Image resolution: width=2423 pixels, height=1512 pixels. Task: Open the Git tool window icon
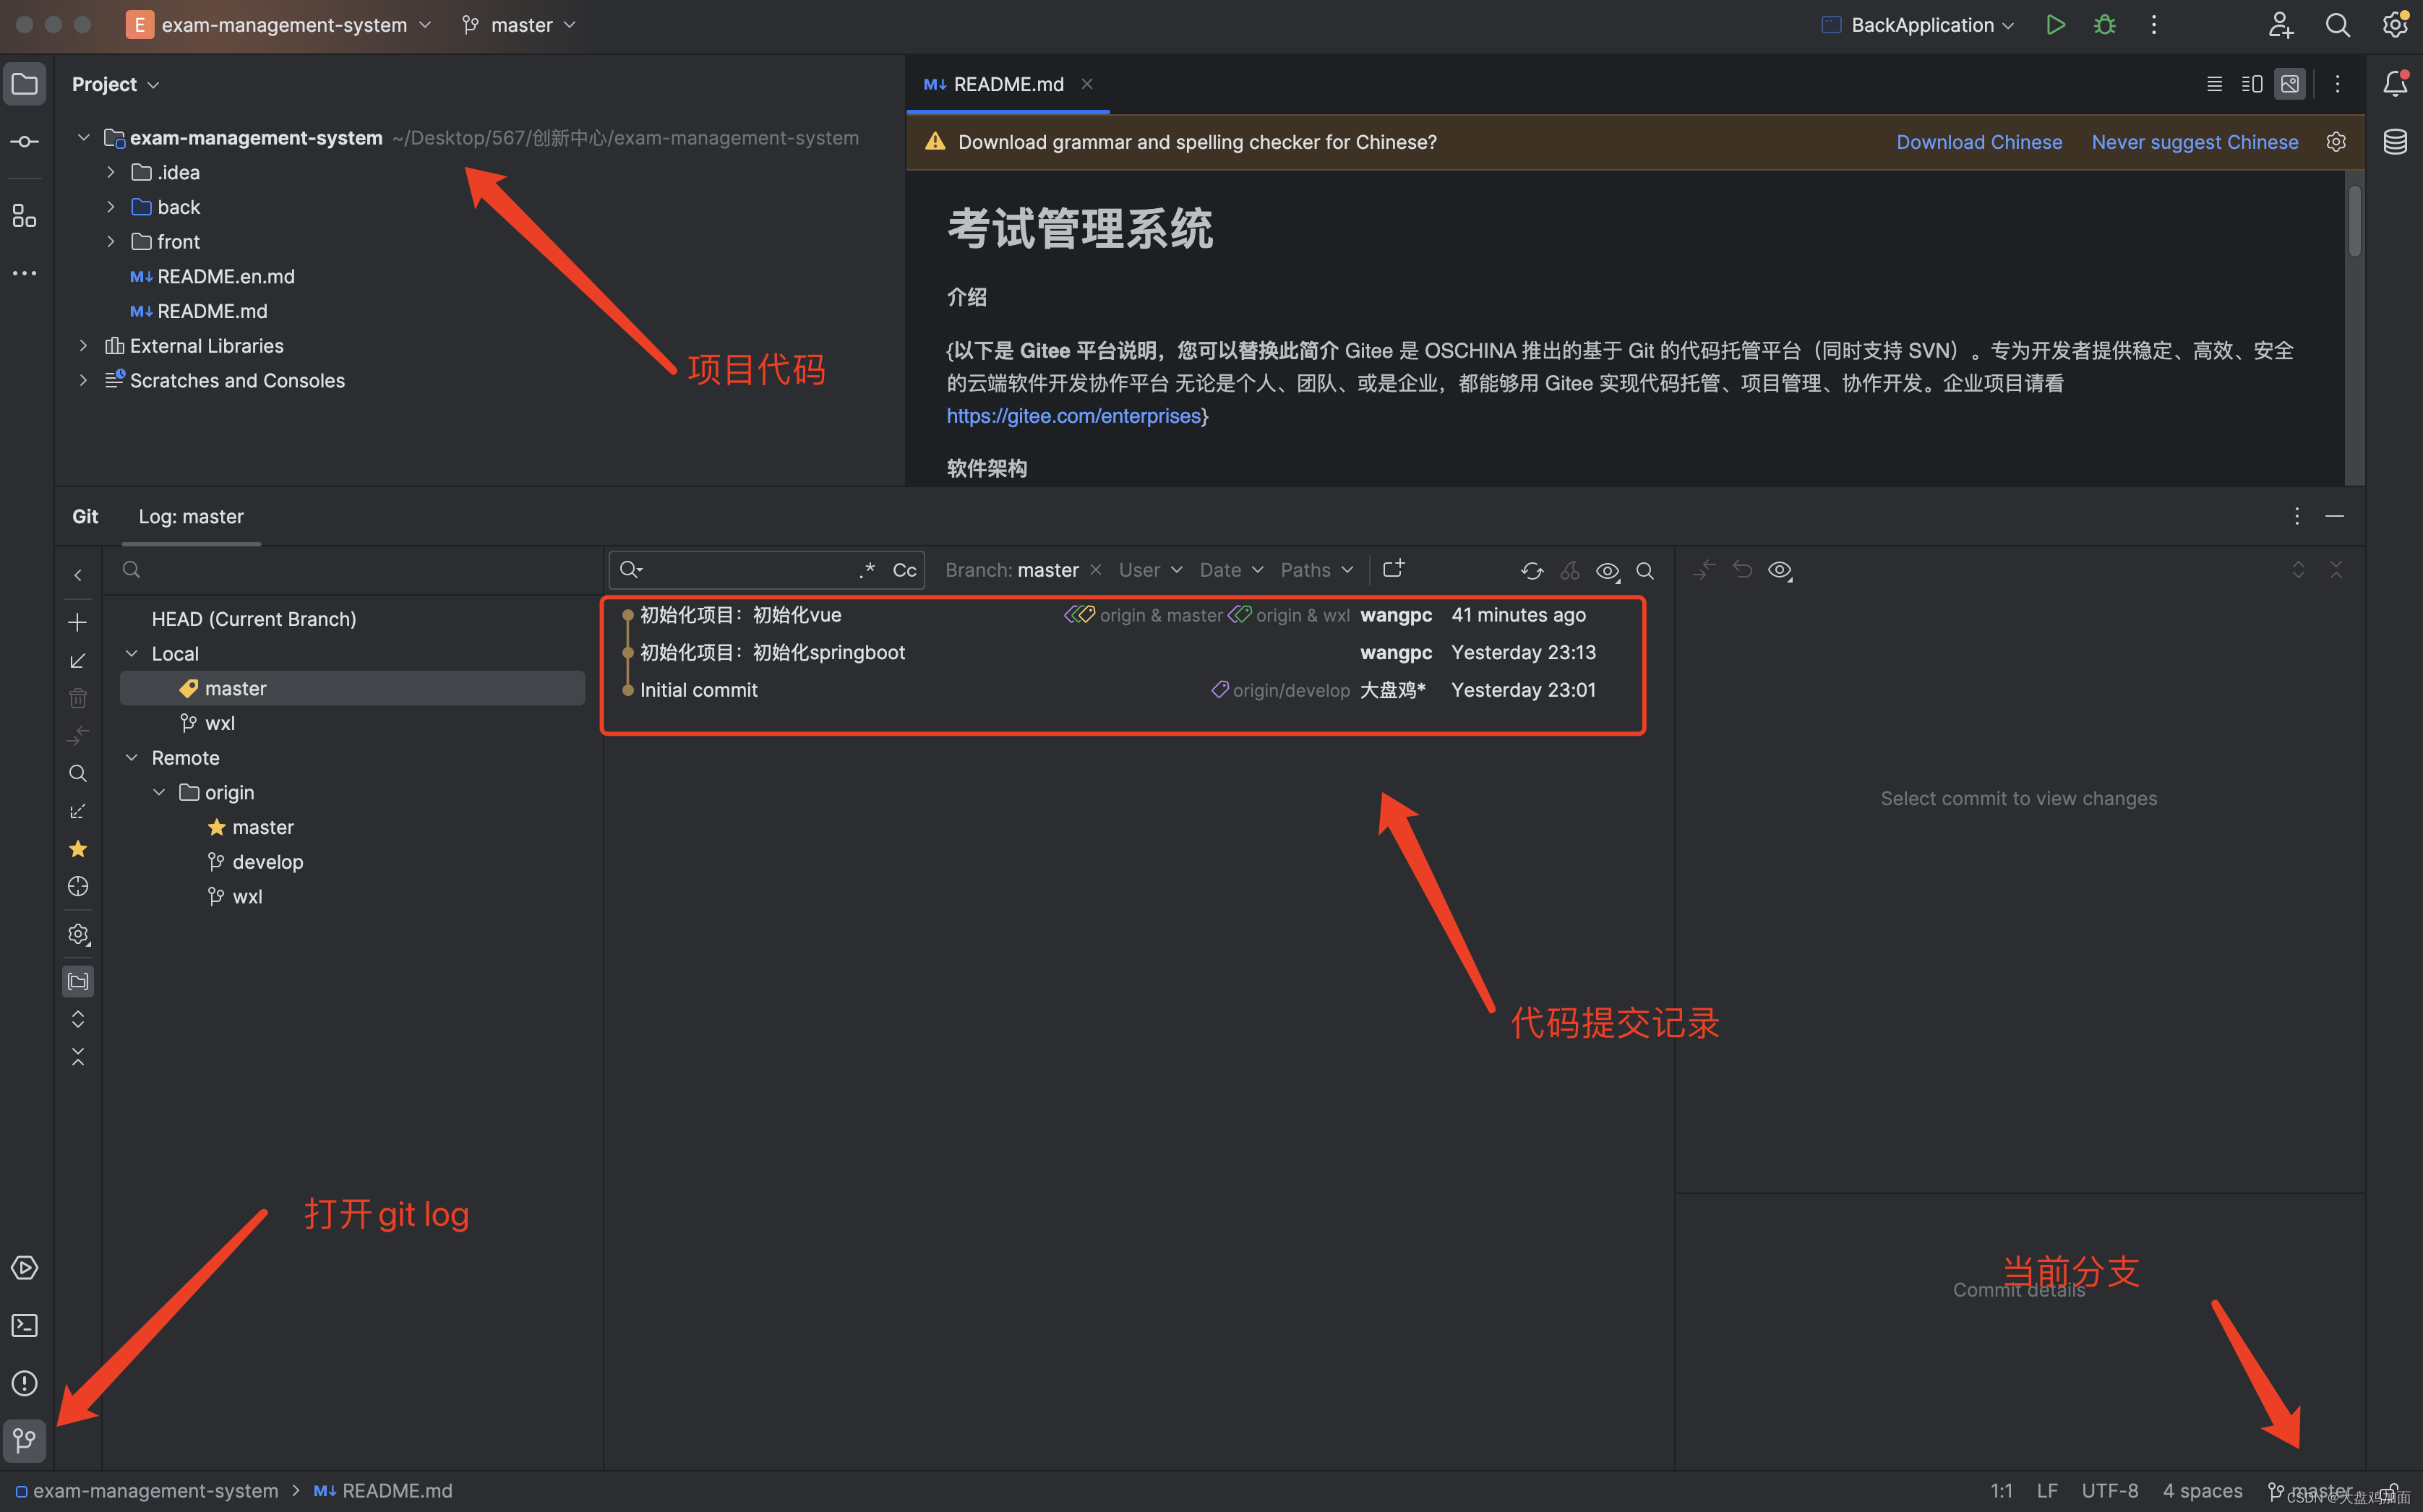(x=24, y=1440)
